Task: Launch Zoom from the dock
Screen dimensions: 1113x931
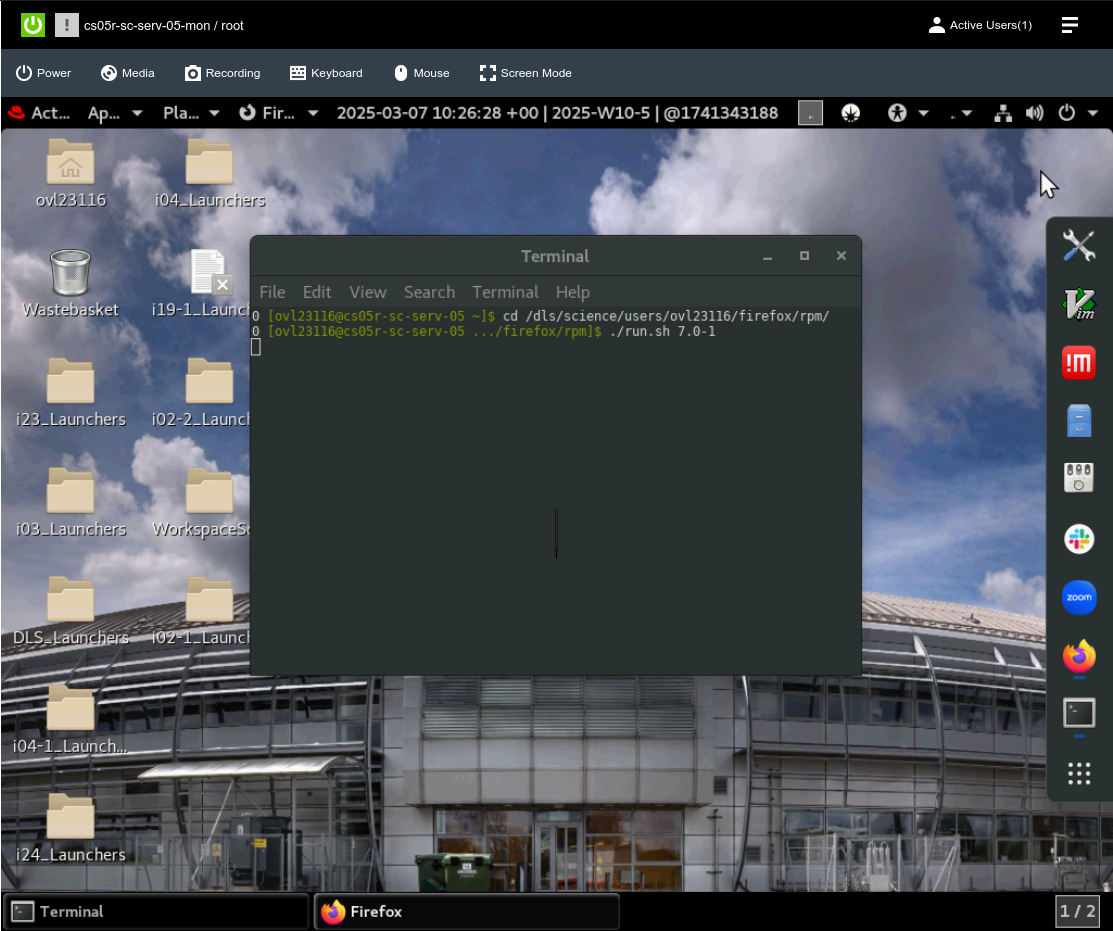Action: (1079, 597)
